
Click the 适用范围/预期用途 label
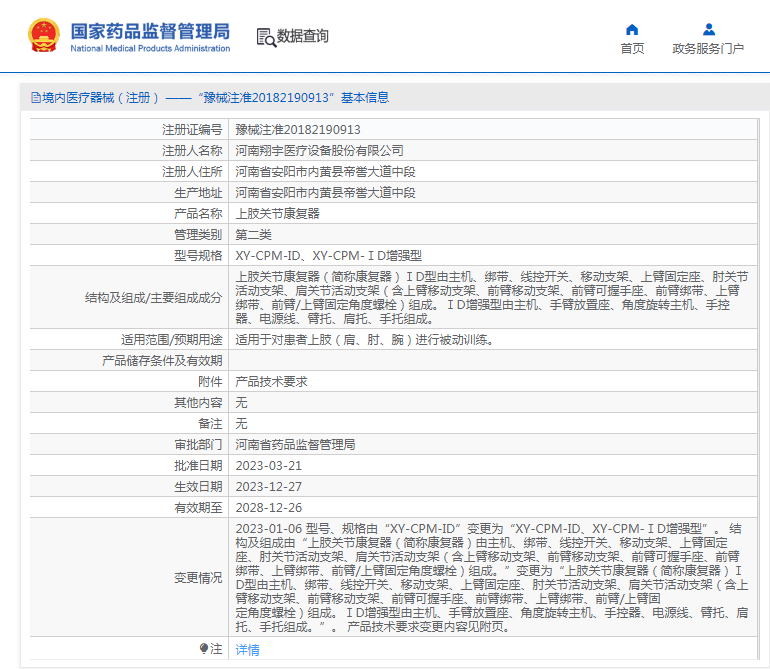point(171,340)
